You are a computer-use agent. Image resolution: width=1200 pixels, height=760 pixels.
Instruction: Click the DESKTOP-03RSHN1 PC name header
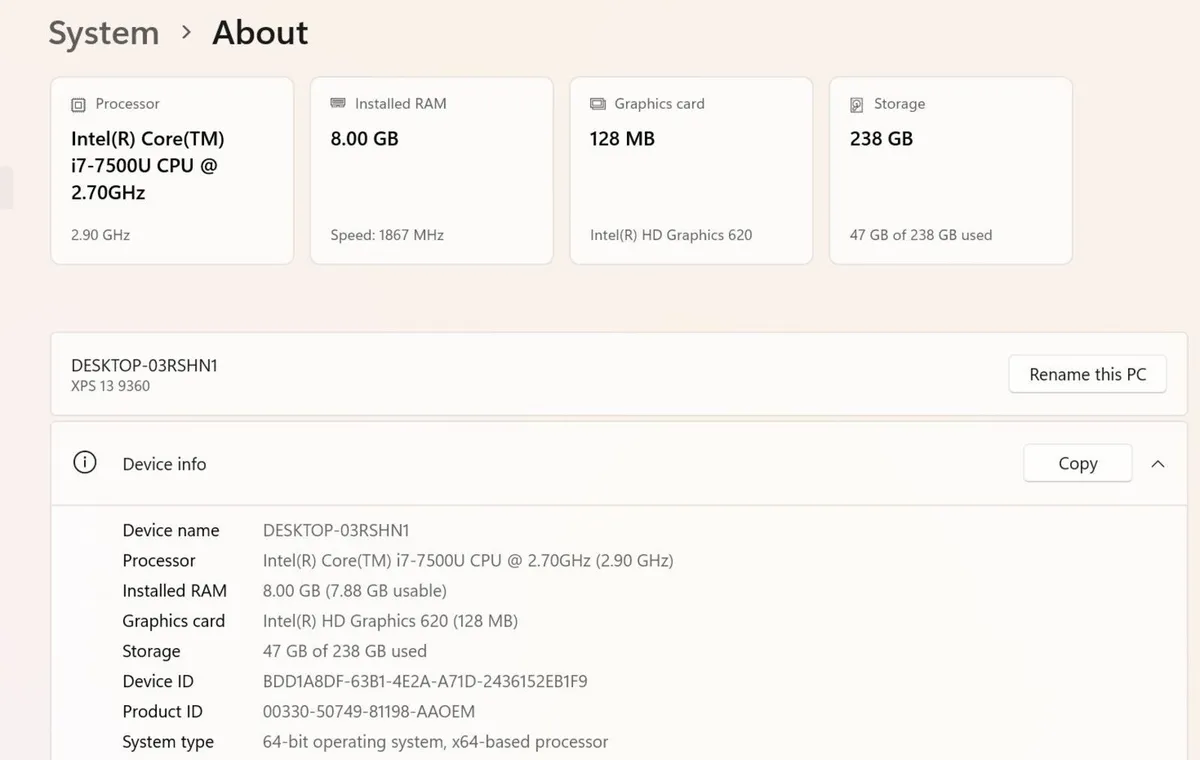click(x=144, y=366)
